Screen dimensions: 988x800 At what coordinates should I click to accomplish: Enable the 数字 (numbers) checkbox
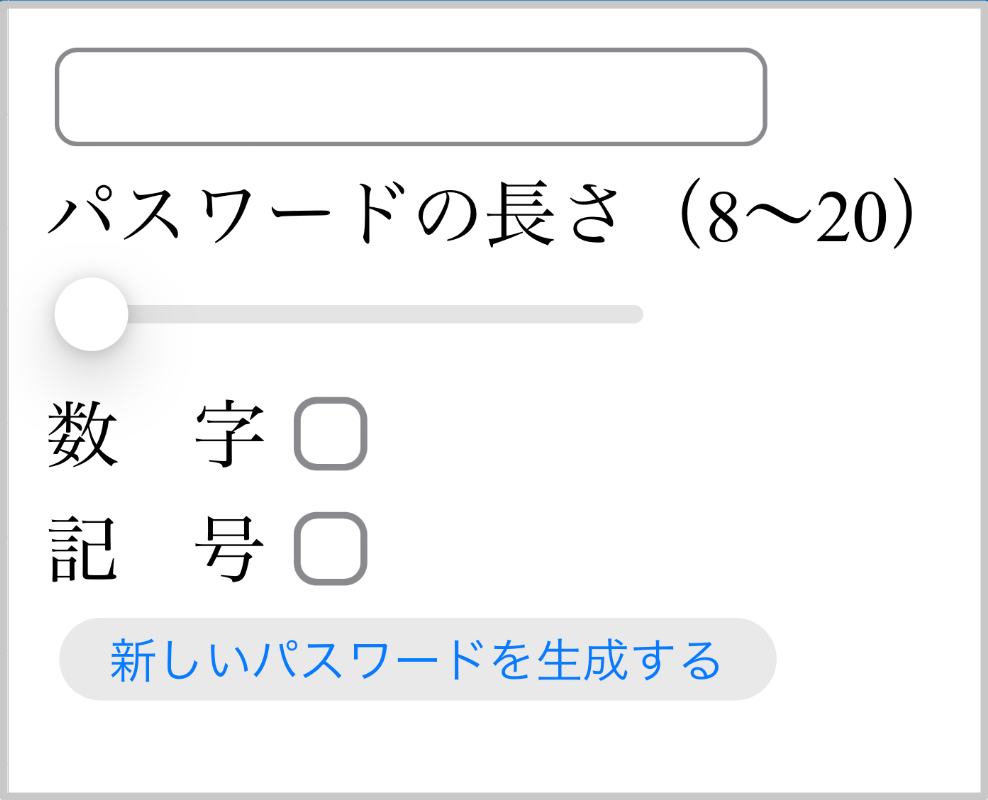coord(328,432)
